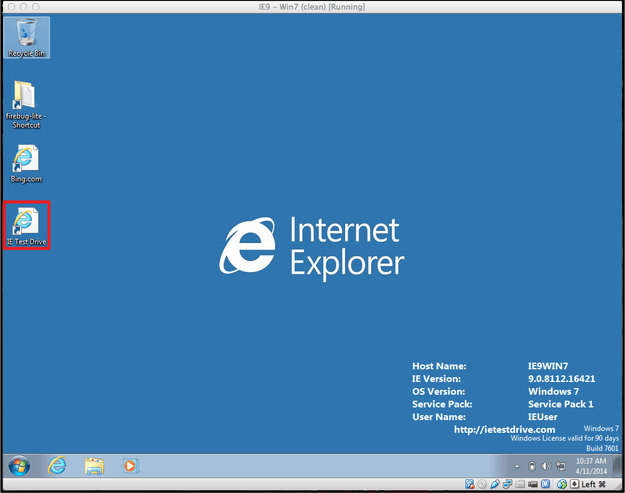Click VirtualBox virtualization features V icon

pyautogui.click(x=545, y=484)
